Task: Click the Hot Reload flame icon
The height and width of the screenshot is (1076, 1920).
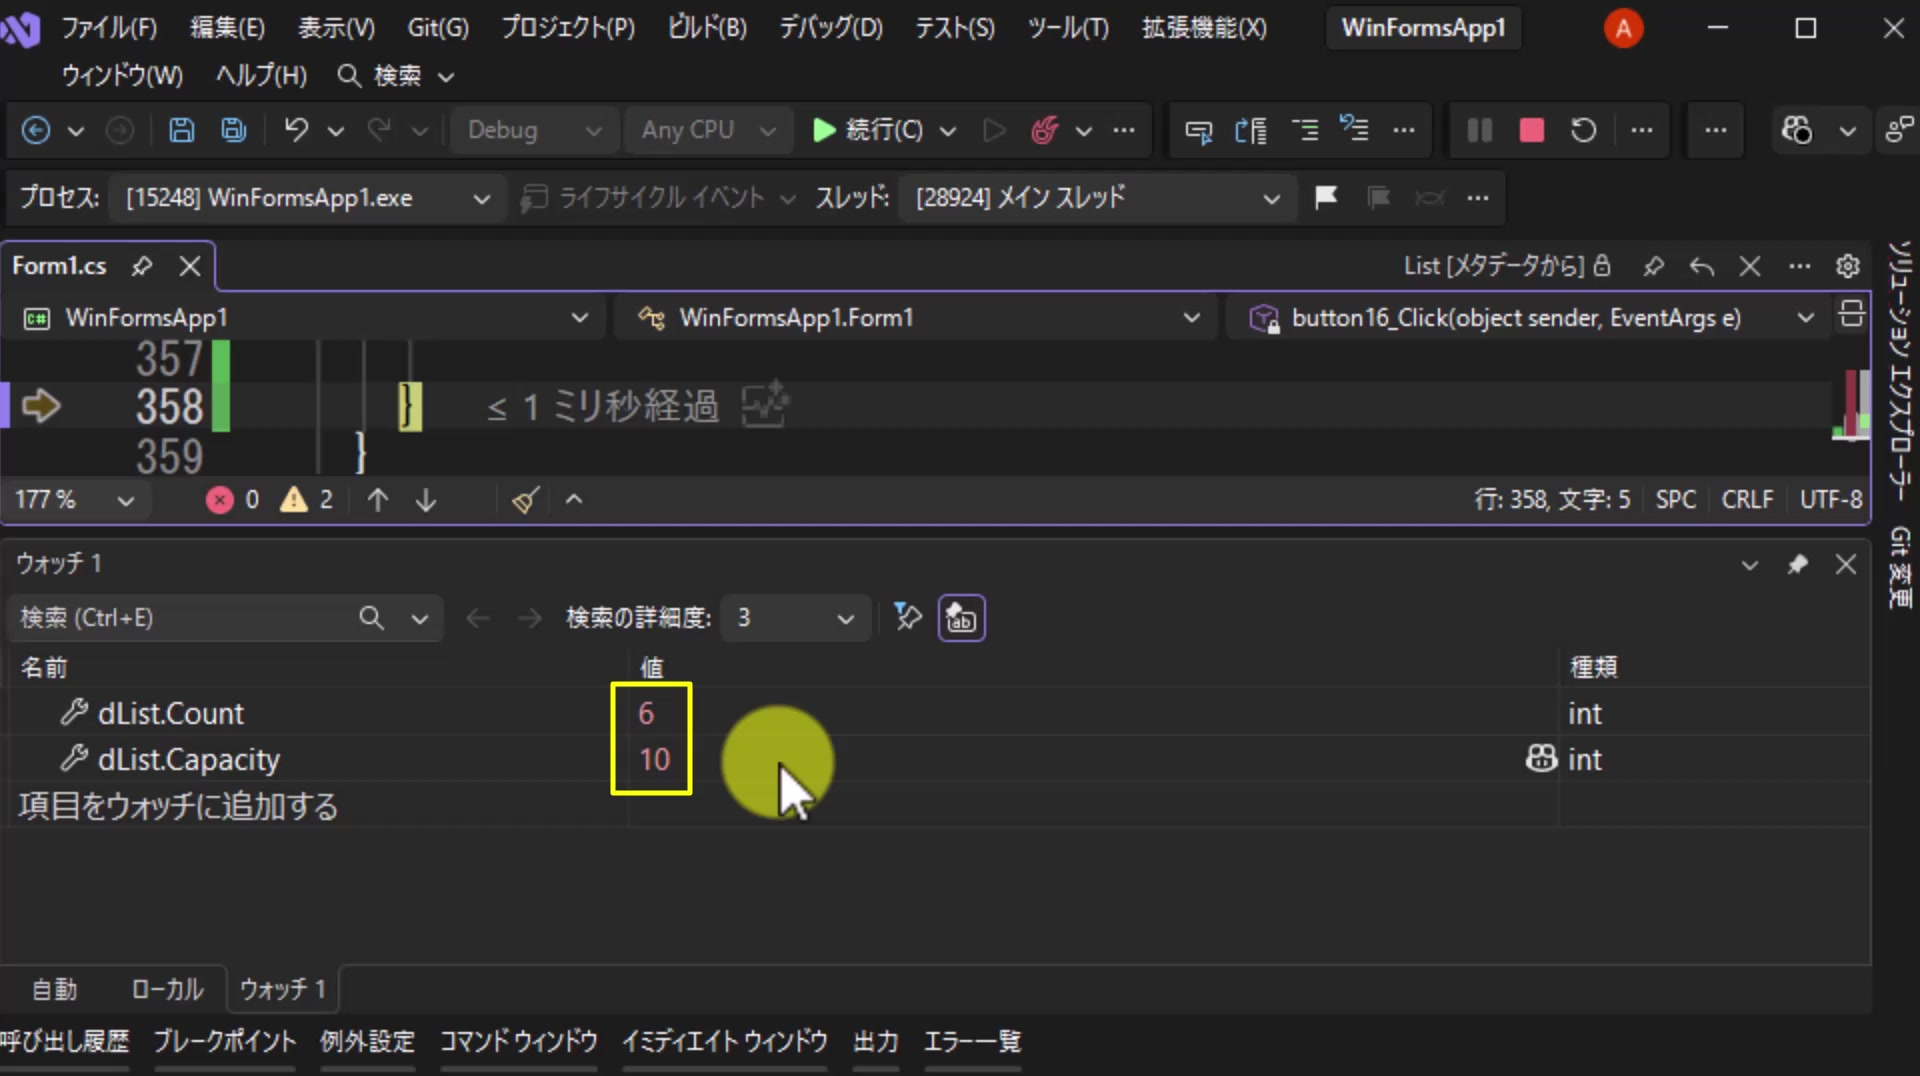Action: click(x=1045, y=130)
